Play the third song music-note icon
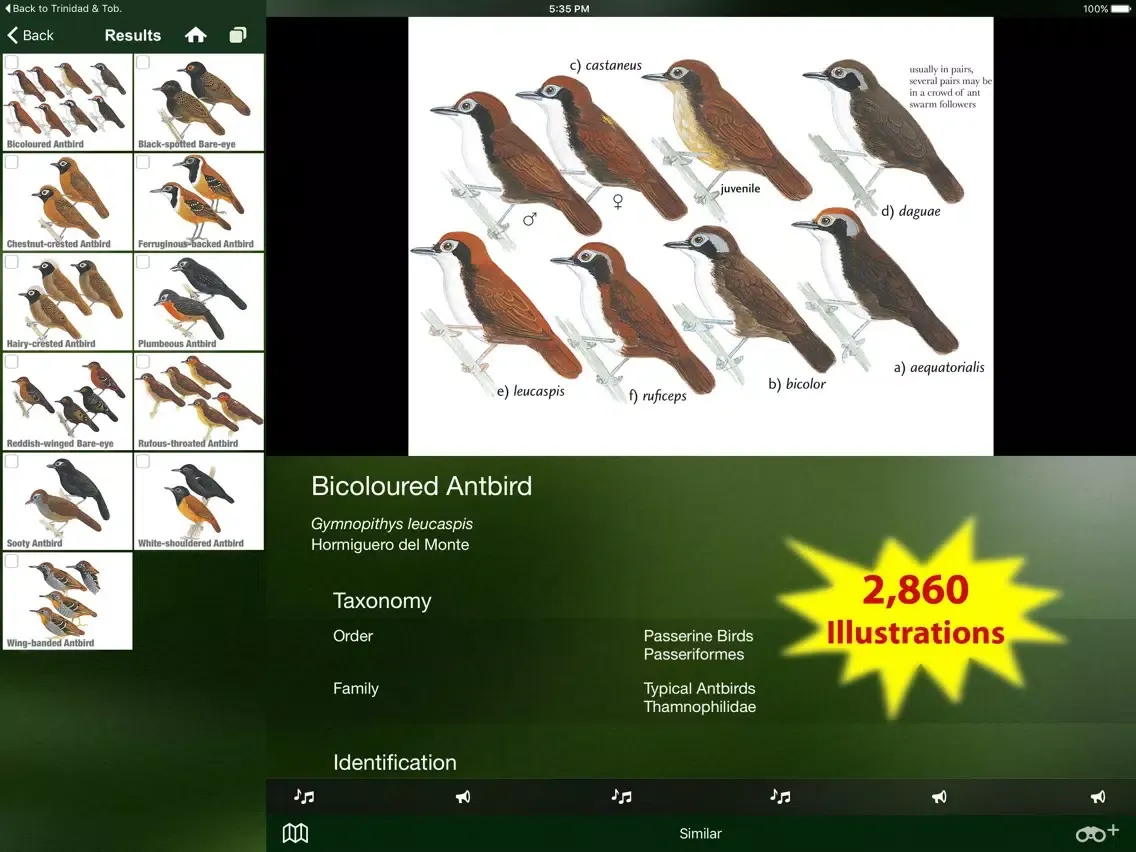Image resolution: width=1136 pixels, height=852 pixels. 780,797
